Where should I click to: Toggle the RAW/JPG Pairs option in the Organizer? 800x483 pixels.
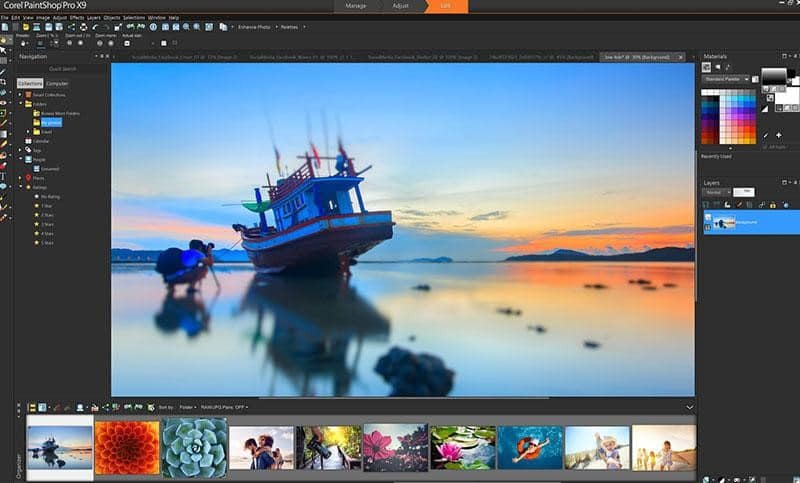click(225, 407)
